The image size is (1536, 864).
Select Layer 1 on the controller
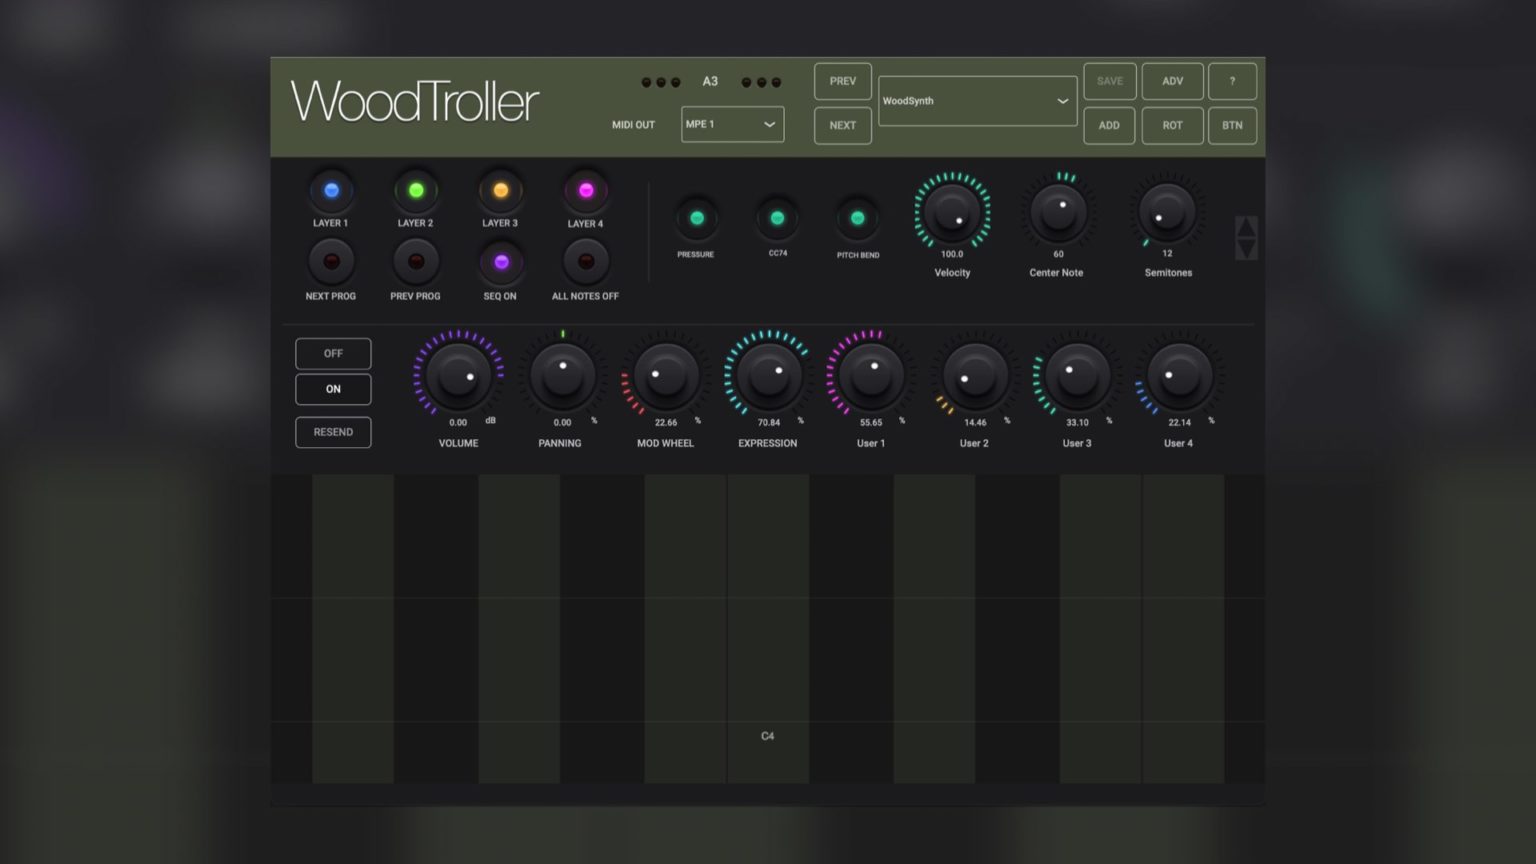[x=331, y=189]
